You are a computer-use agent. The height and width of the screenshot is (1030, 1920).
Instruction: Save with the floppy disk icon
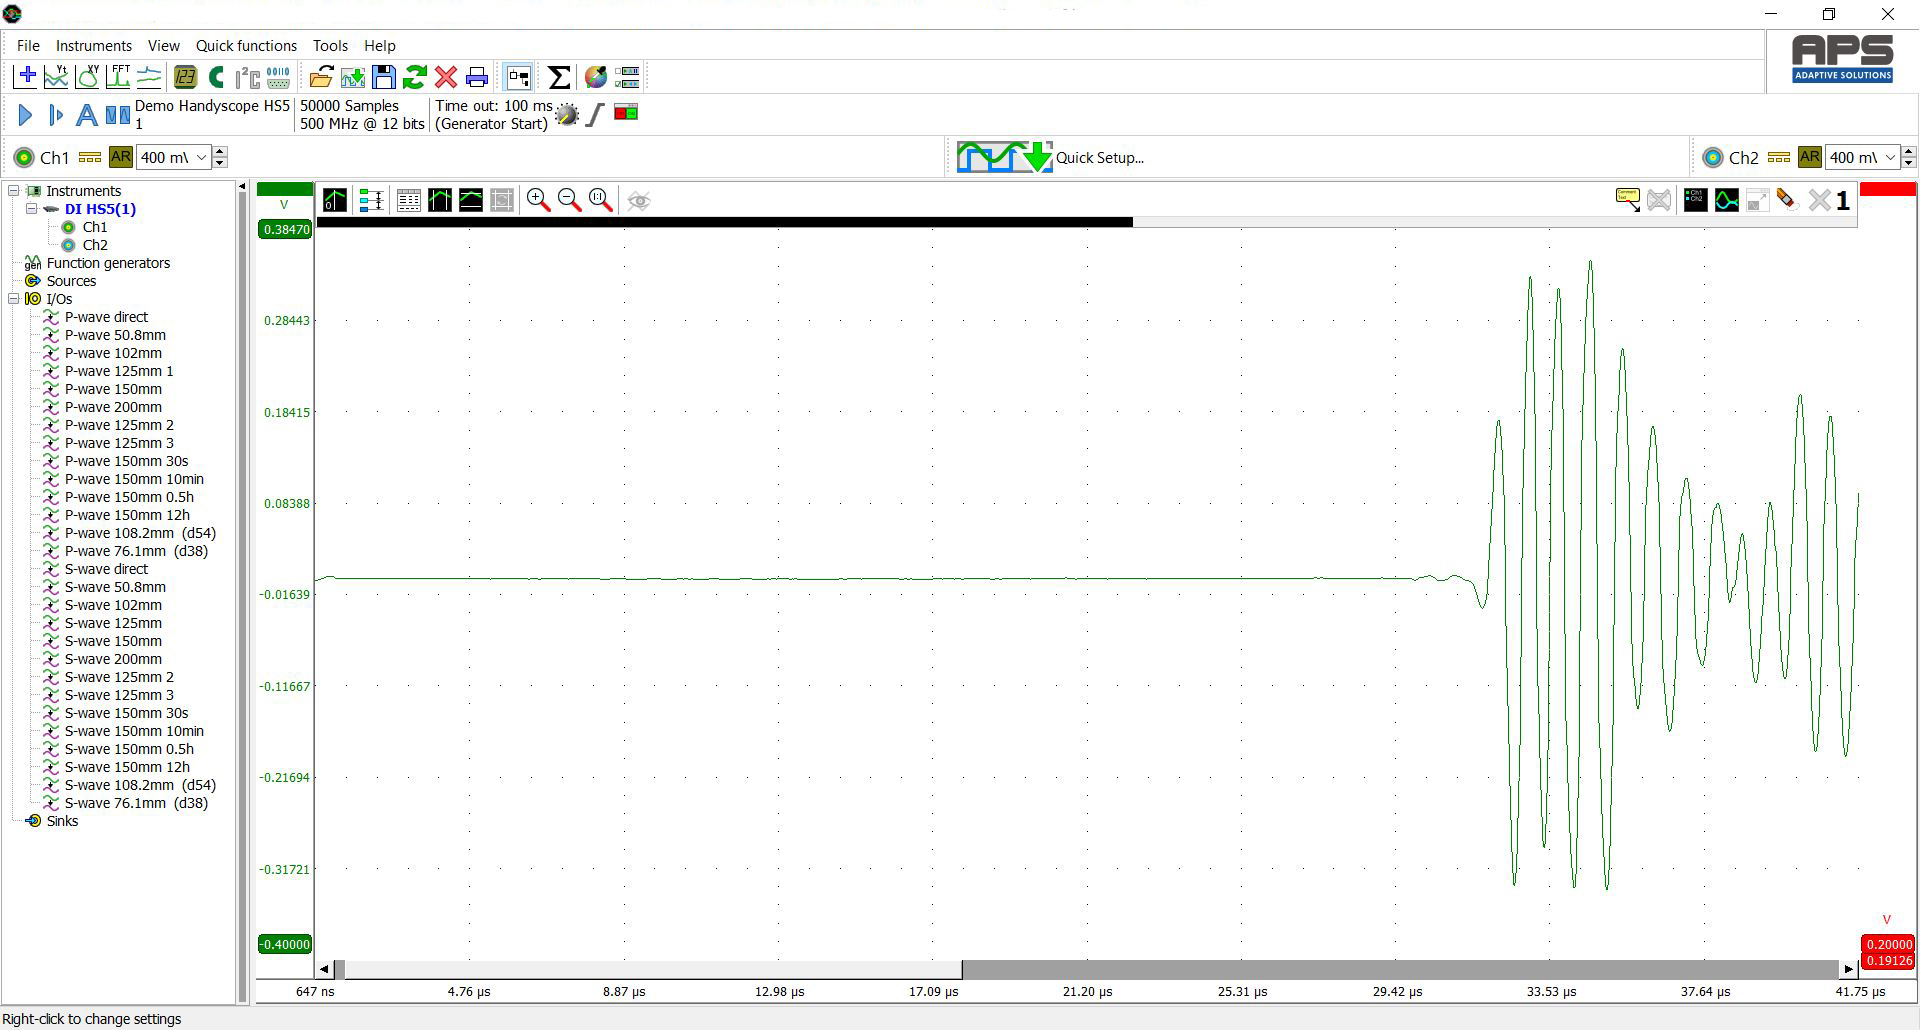point(383,77)
